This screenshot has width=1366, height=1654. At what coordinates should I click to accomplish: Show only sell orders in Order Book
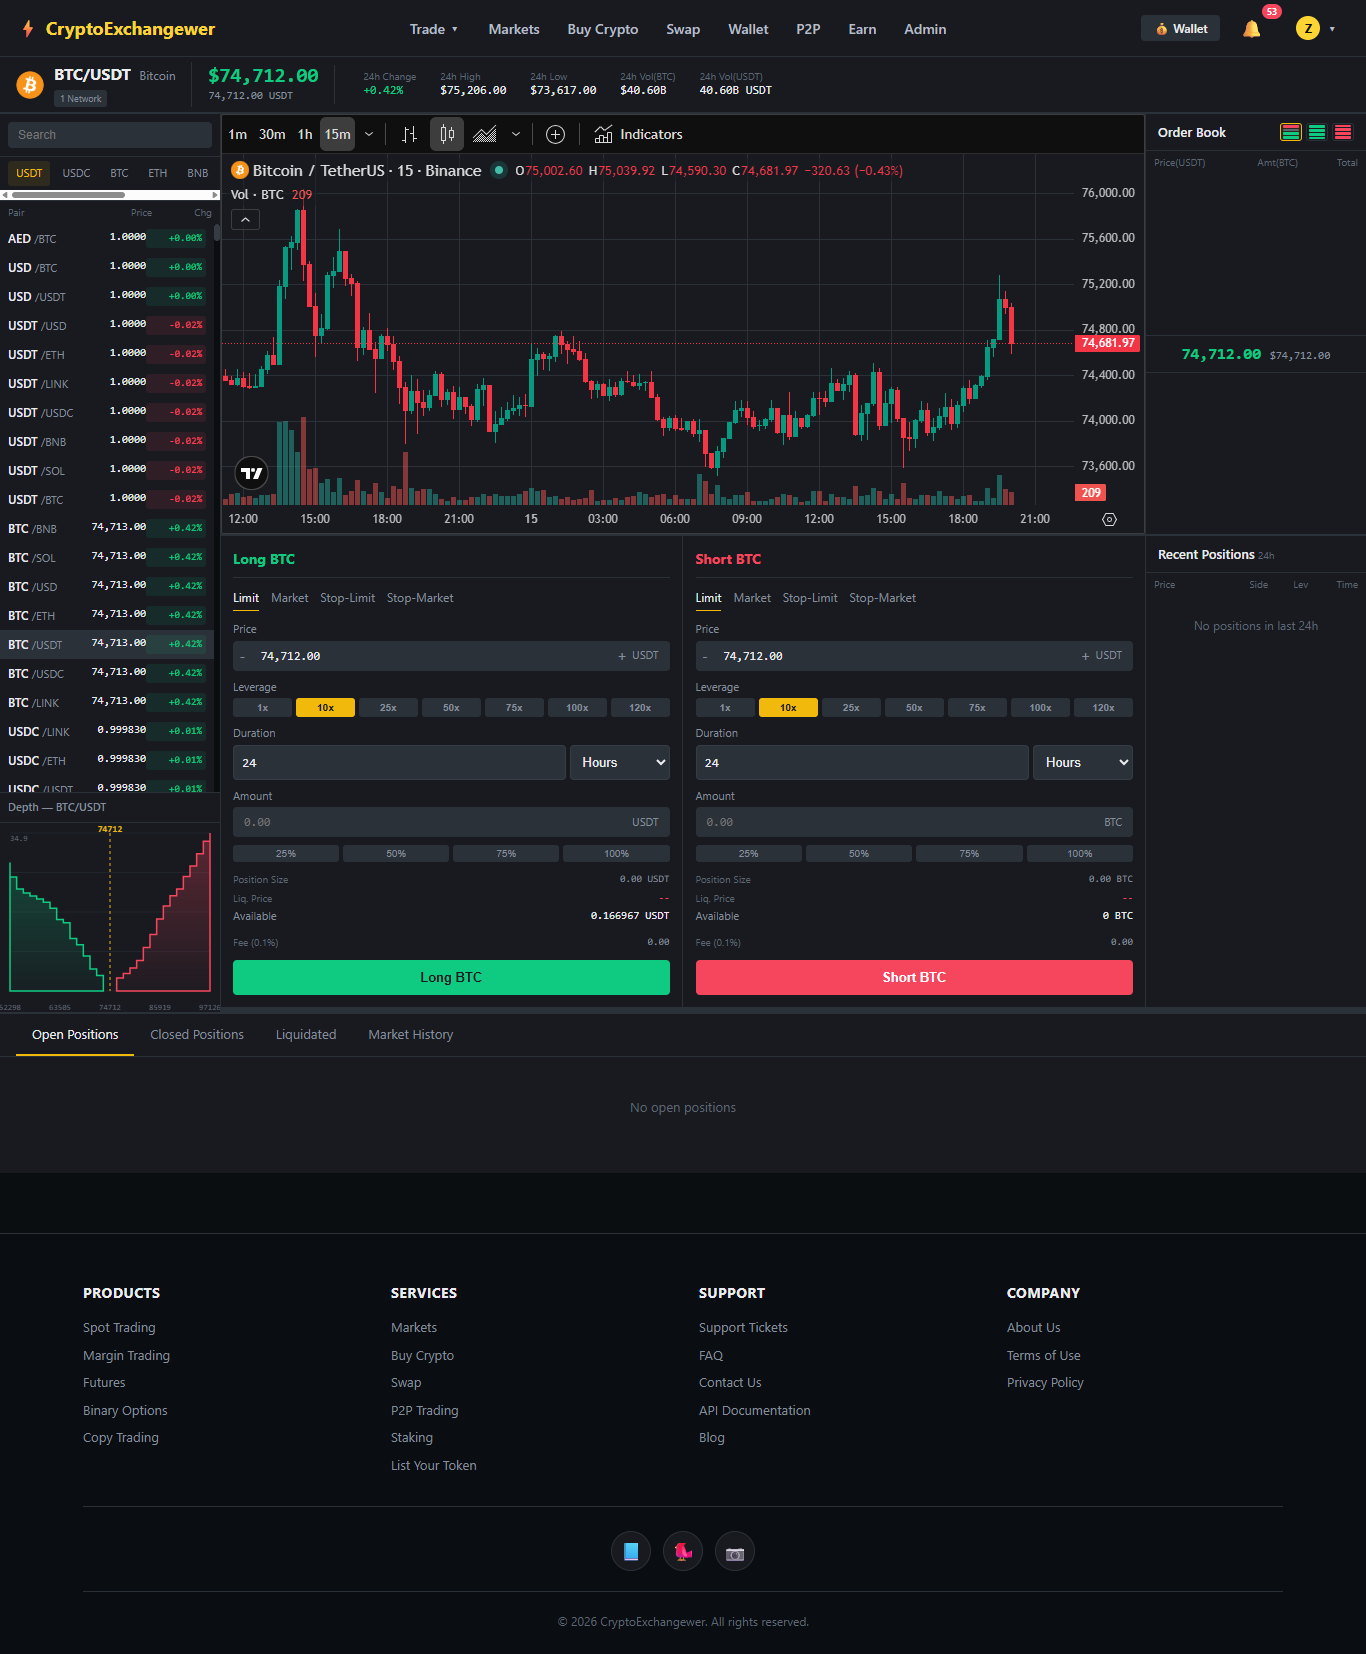tap(1343, 132)
